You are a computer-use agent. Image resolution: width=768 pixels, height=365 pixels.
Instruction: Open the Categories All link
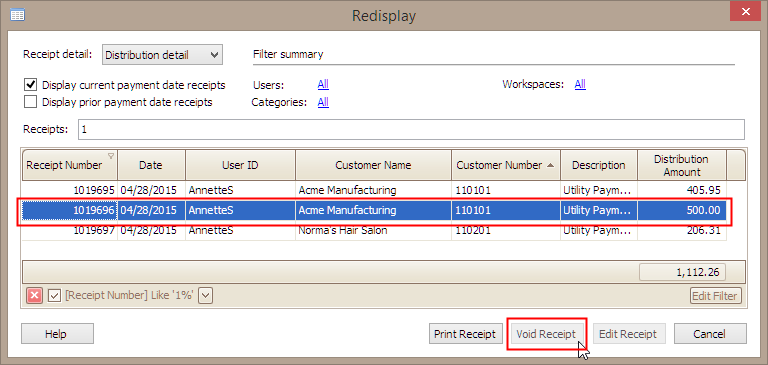pos(323,102)
